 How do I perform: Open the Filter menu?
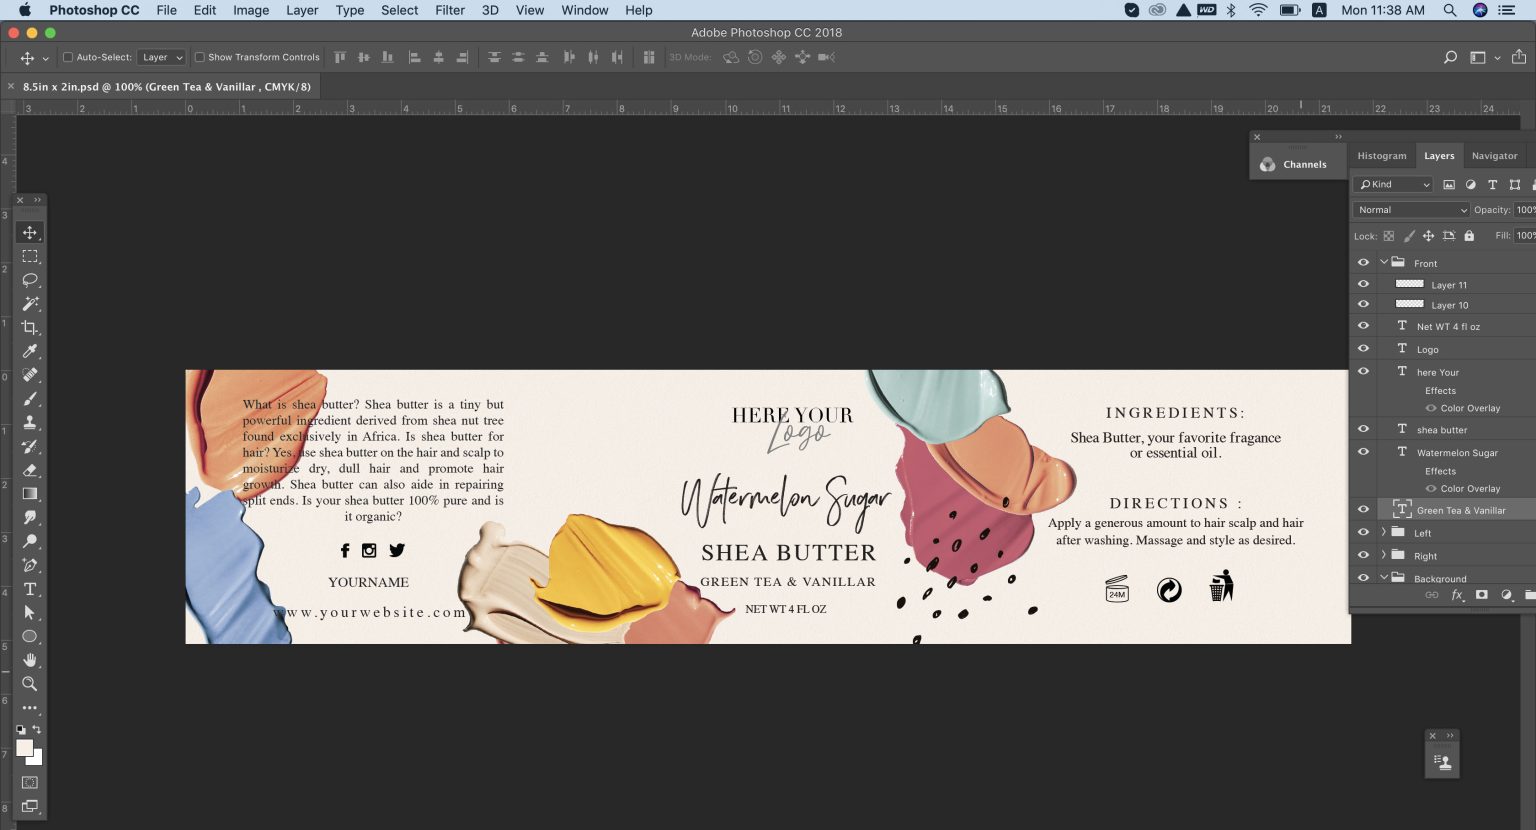click(x=450, y=10)
